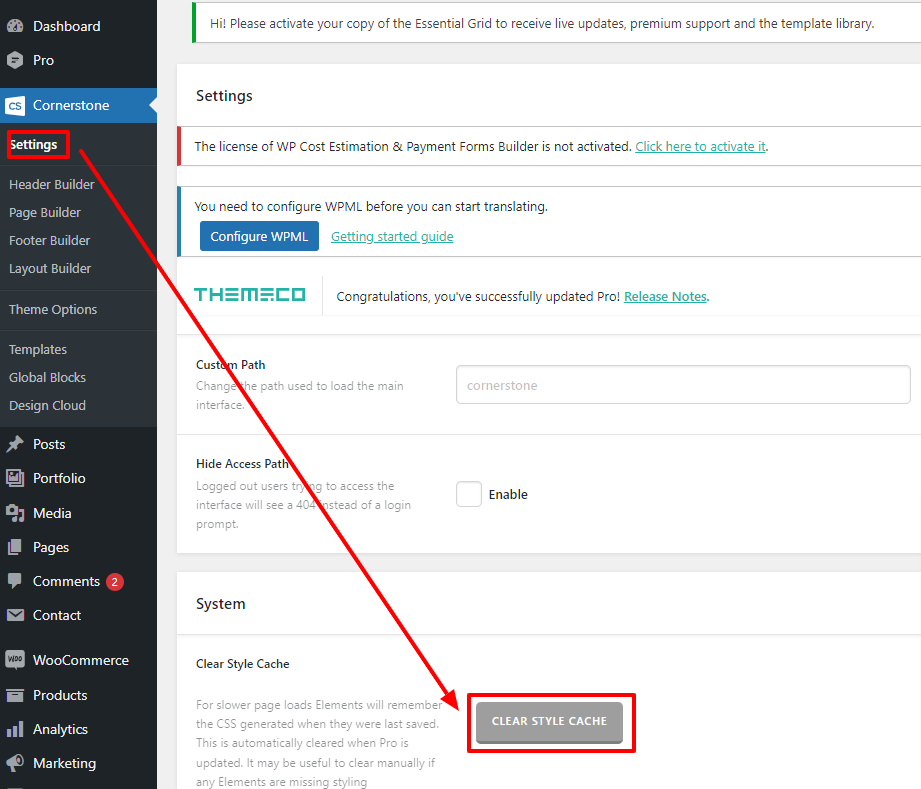Viewport: 921px width, 789px height.
Task: Click the Settings page heading
Action: pos(224,96)
